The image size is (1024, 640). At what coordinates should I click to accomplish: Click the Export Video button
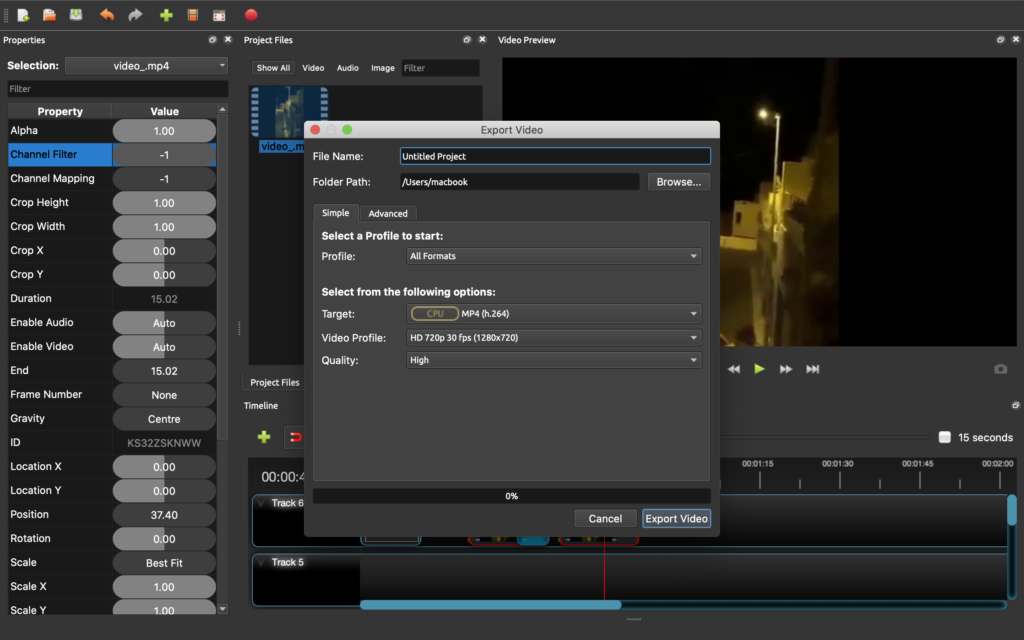tap(677, 519)
